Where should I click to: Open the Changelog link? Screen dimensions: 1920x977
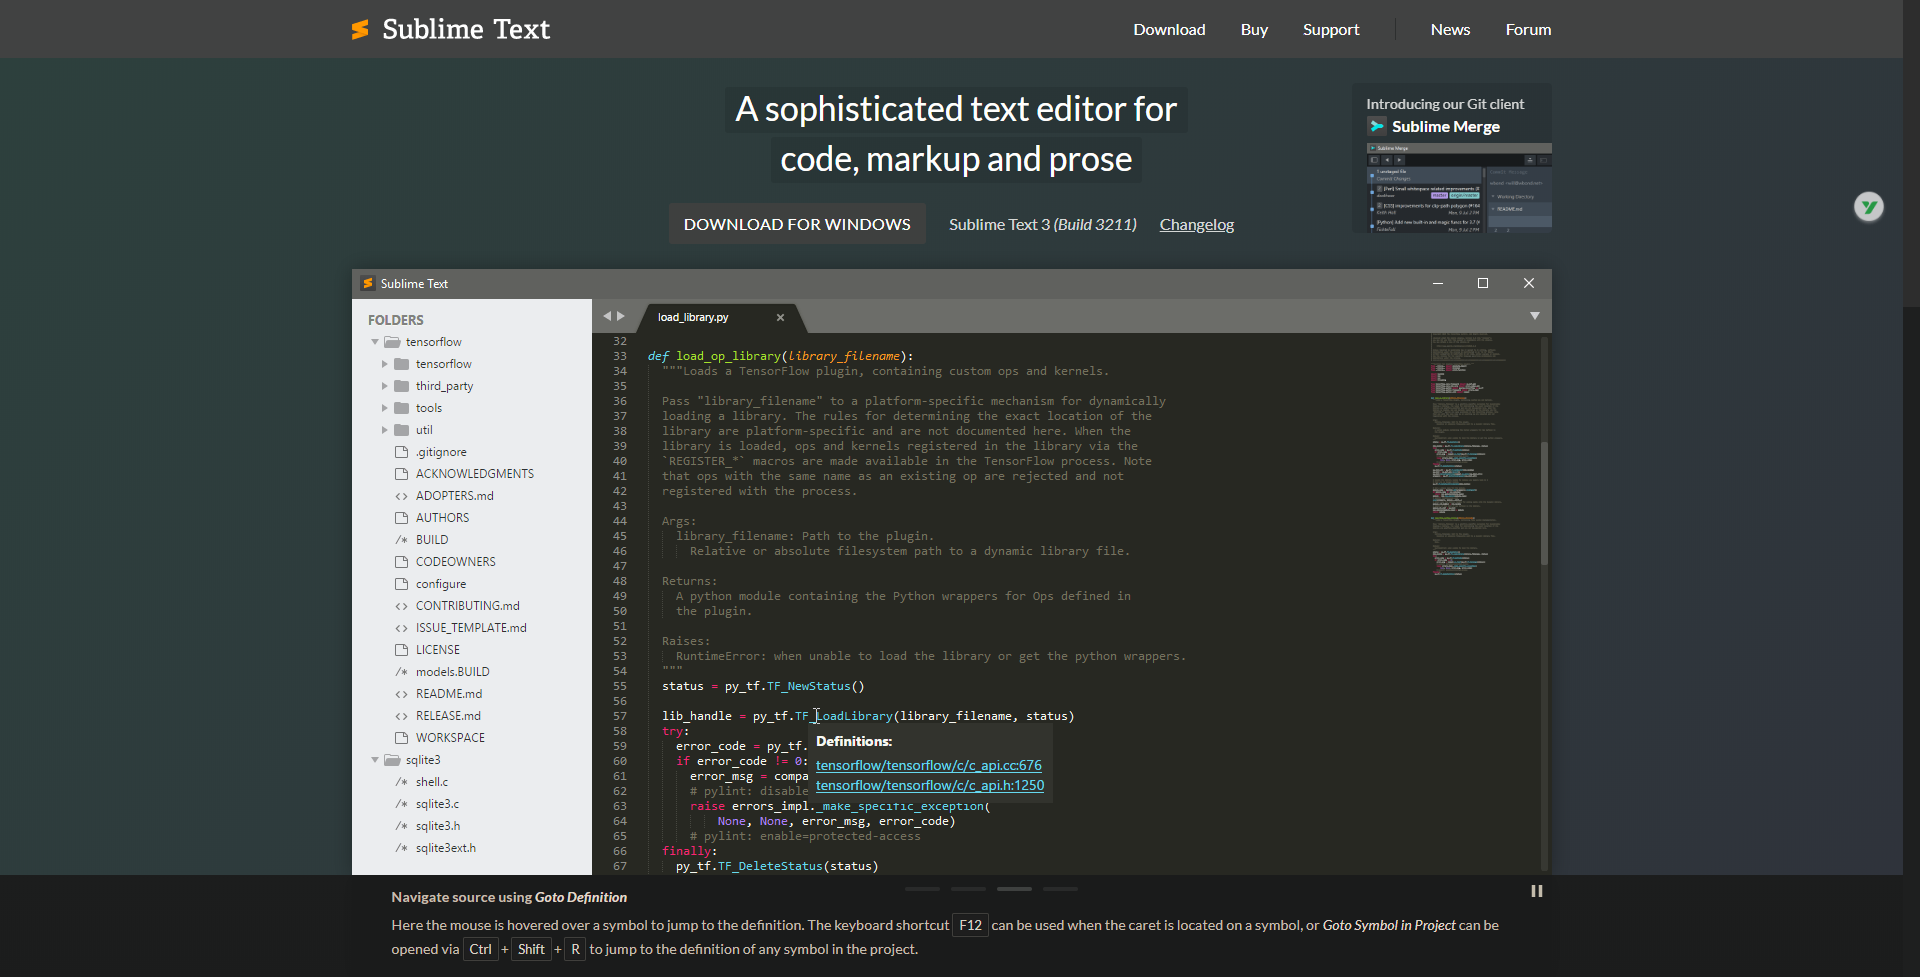pyautogui.click(x=1196, y=225)
